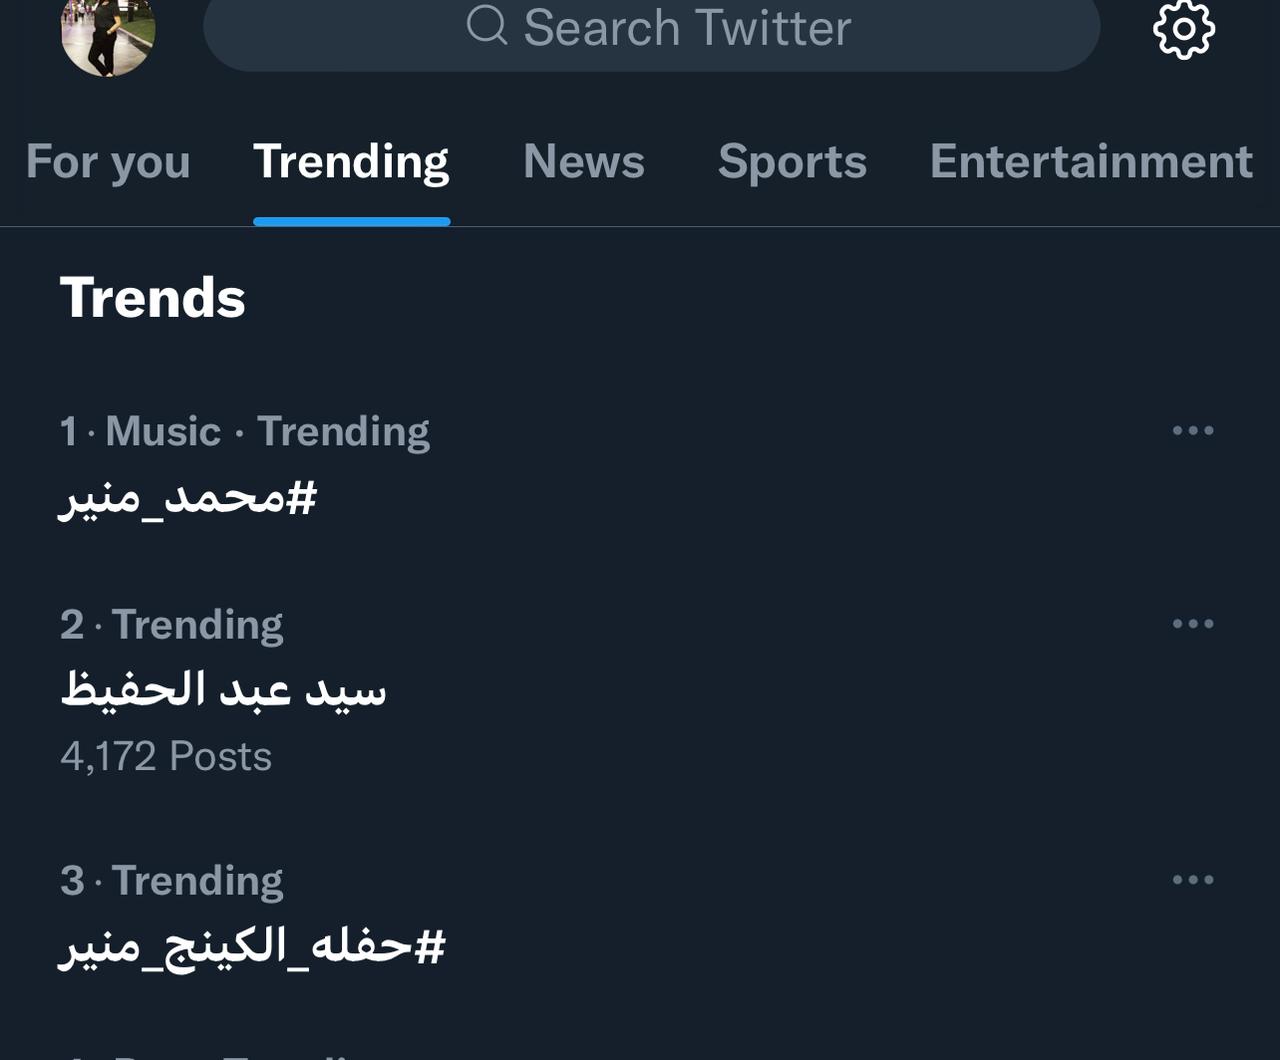Open more options for سيد عبد الحفيظ trend
Screen dimensions: 1280x1060
pos(1193,624)
